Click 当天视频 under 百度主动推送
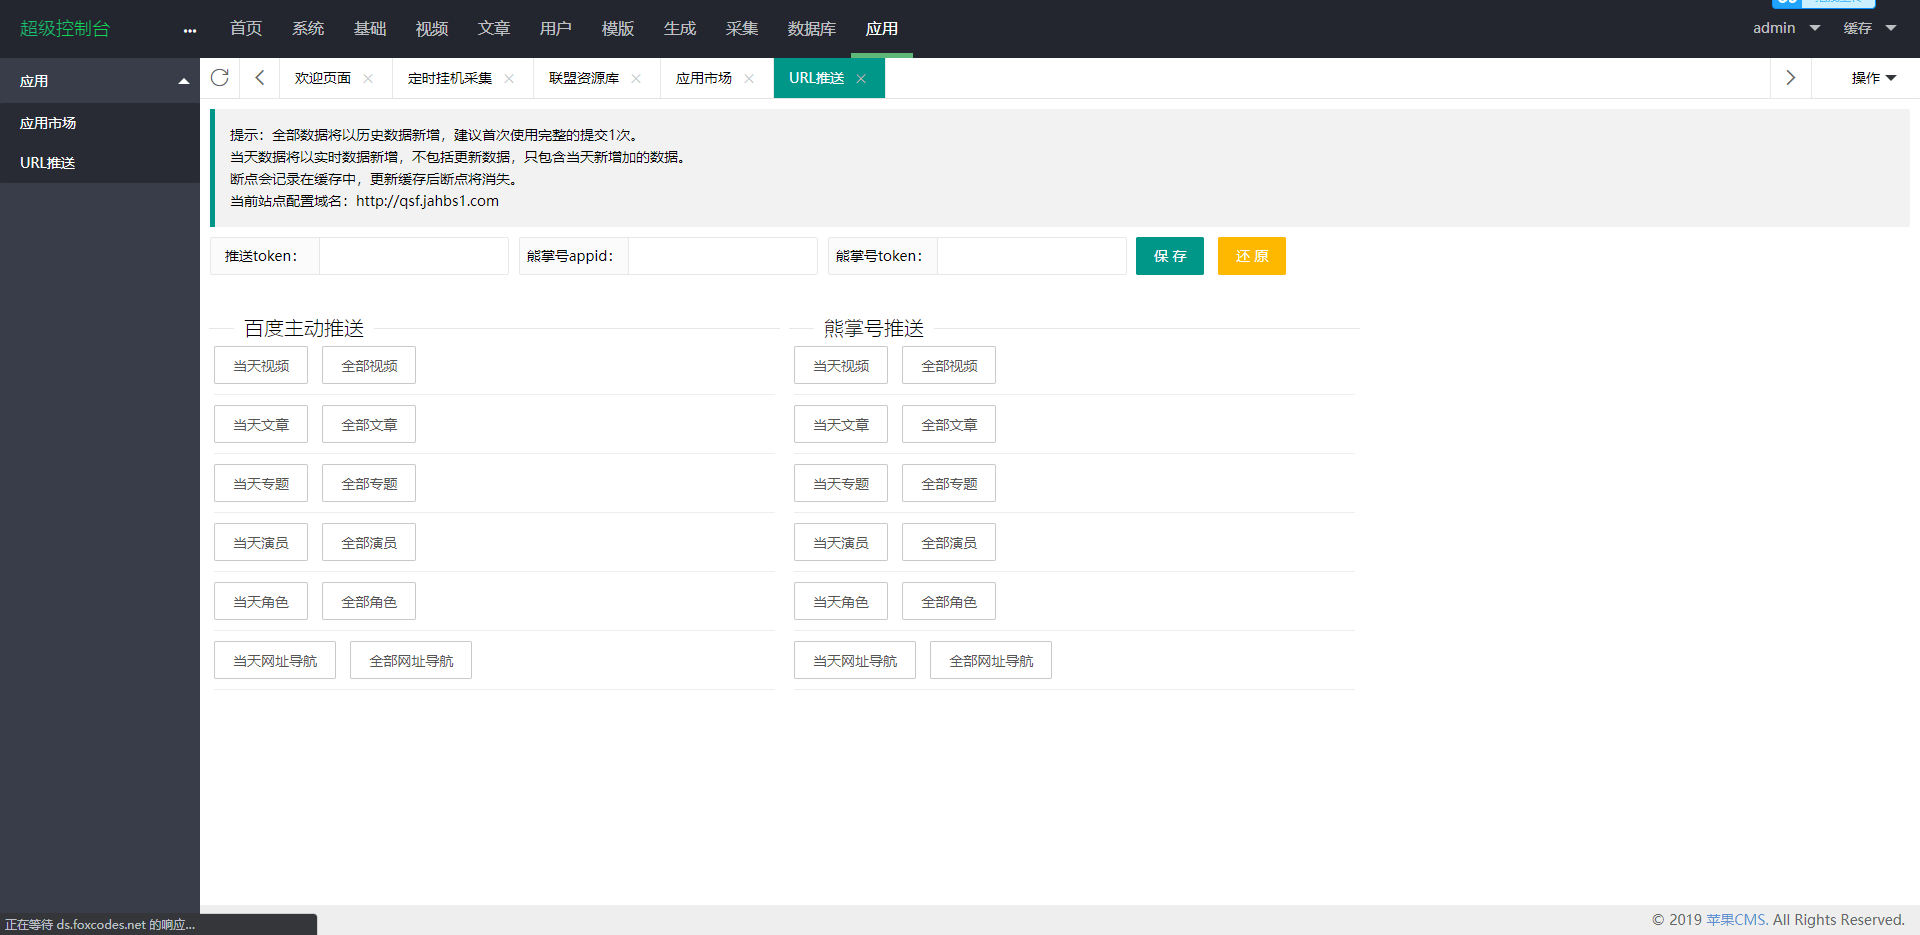The image size is (1920, 935). click(261, 365)
